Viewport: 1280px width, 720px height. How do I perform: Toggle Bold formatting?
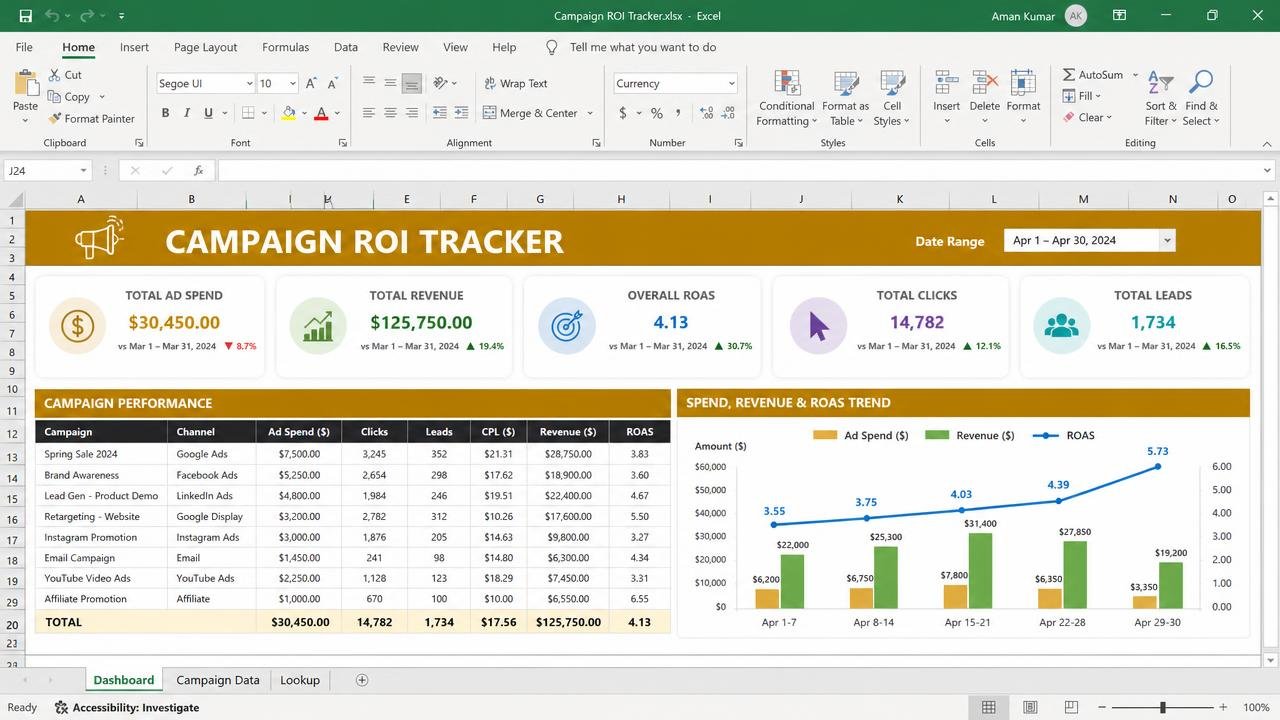pyautogui.click(x=165, y=113)
